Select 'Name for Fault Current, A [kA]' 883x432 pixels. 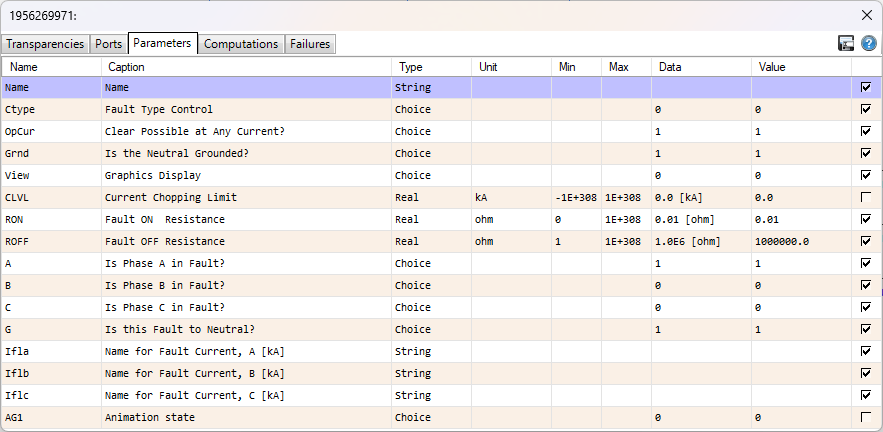coord(247,351)
